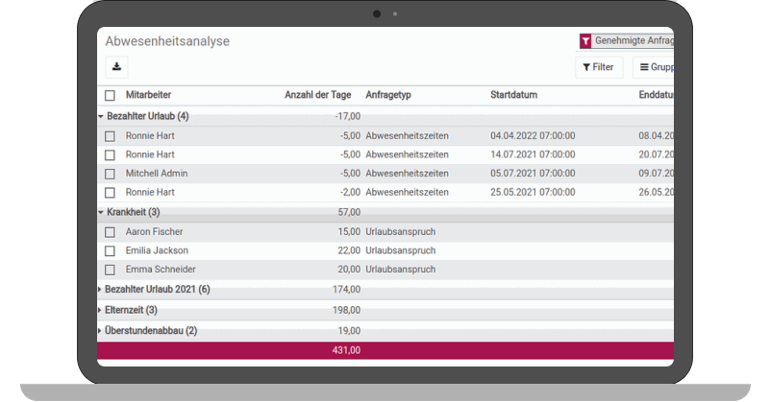This screenshot has height=402, width=770.
Task: Check the Ronnie Hart row dated 25.05.2021
Action: [x=110, y=193]
